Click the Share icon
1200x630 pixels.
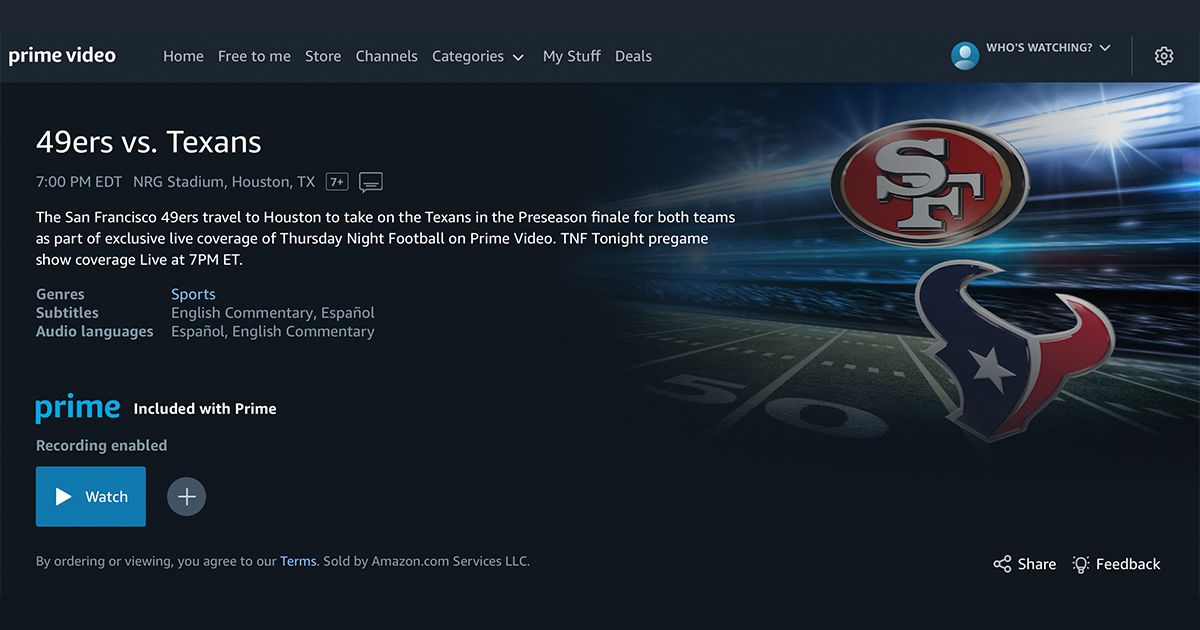click(x=1002, y=565)
